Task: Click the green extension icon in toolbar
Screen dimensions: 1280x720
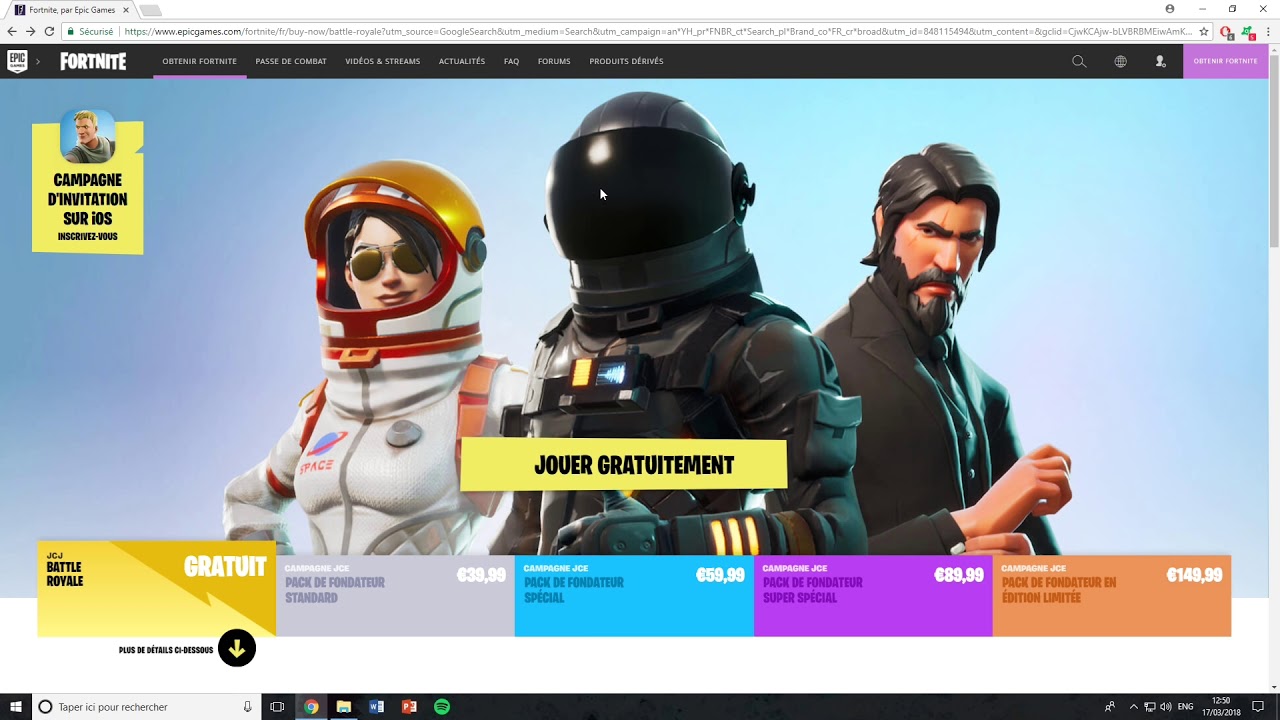Action: (x=1248, y=32)
